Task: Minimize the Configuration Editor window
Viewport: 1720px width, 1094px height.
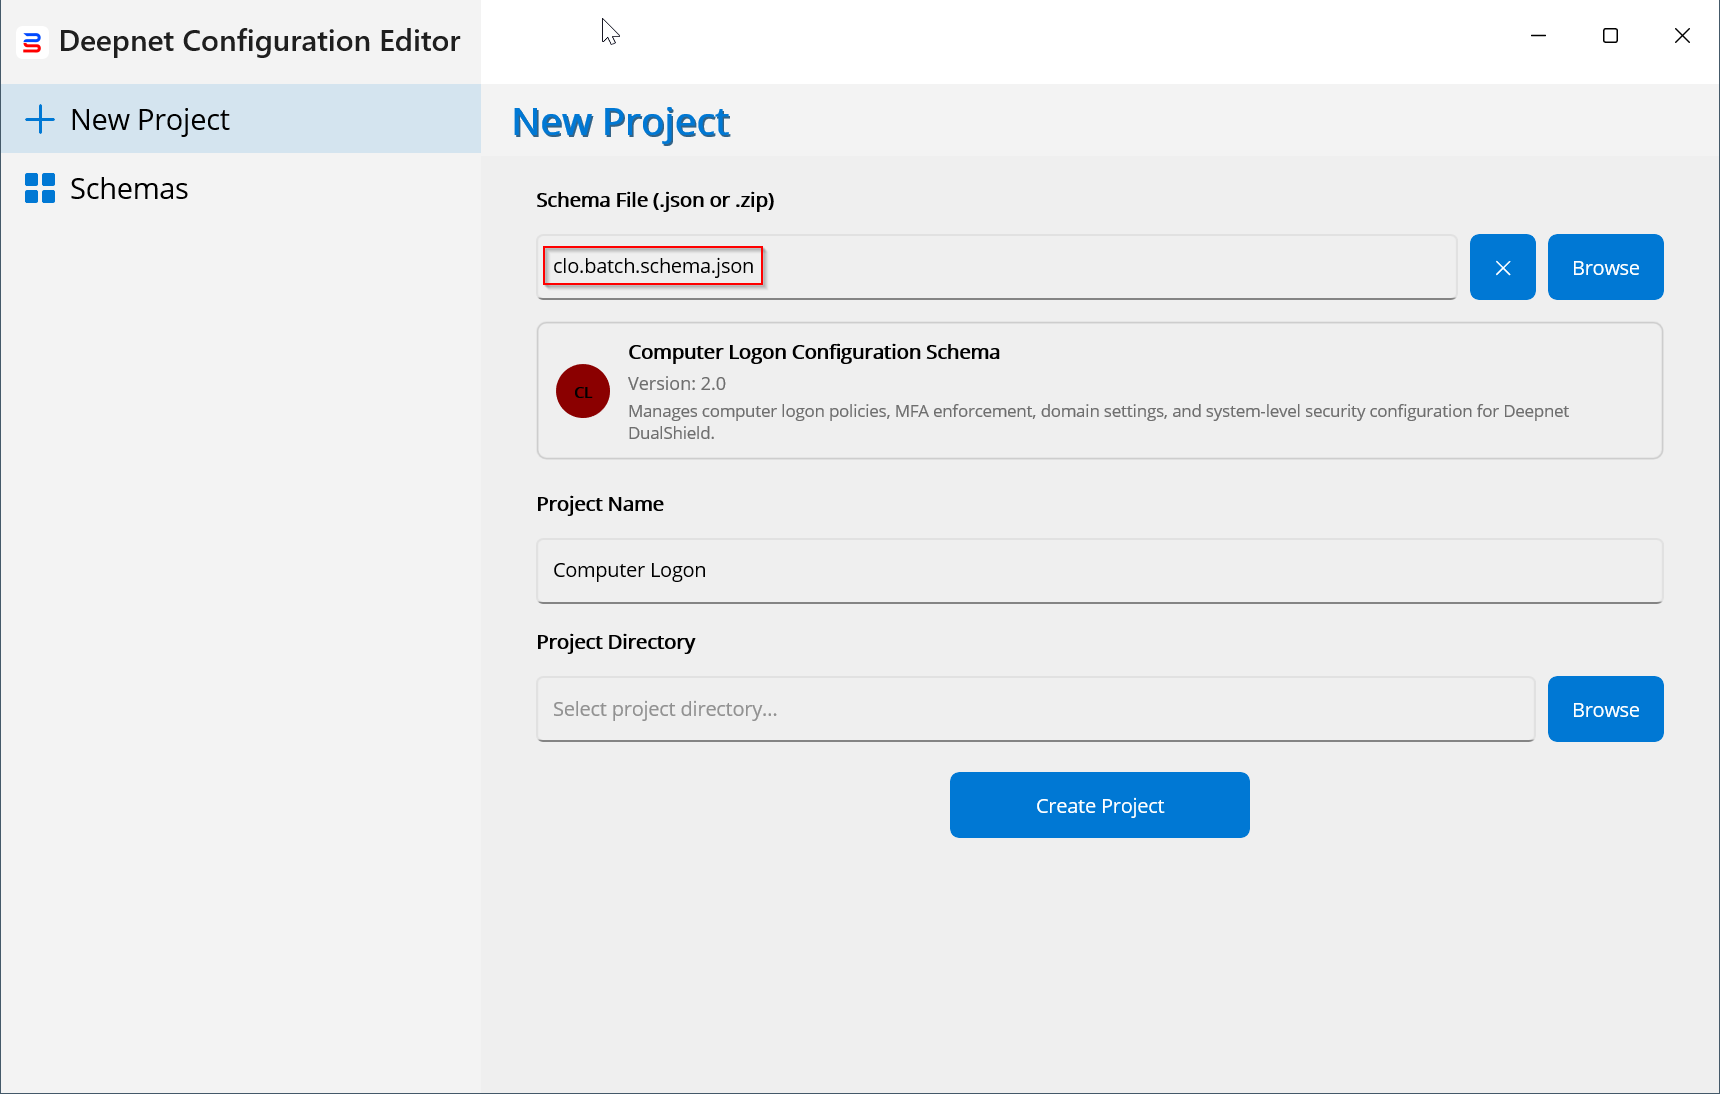Action: [1538, 36]
